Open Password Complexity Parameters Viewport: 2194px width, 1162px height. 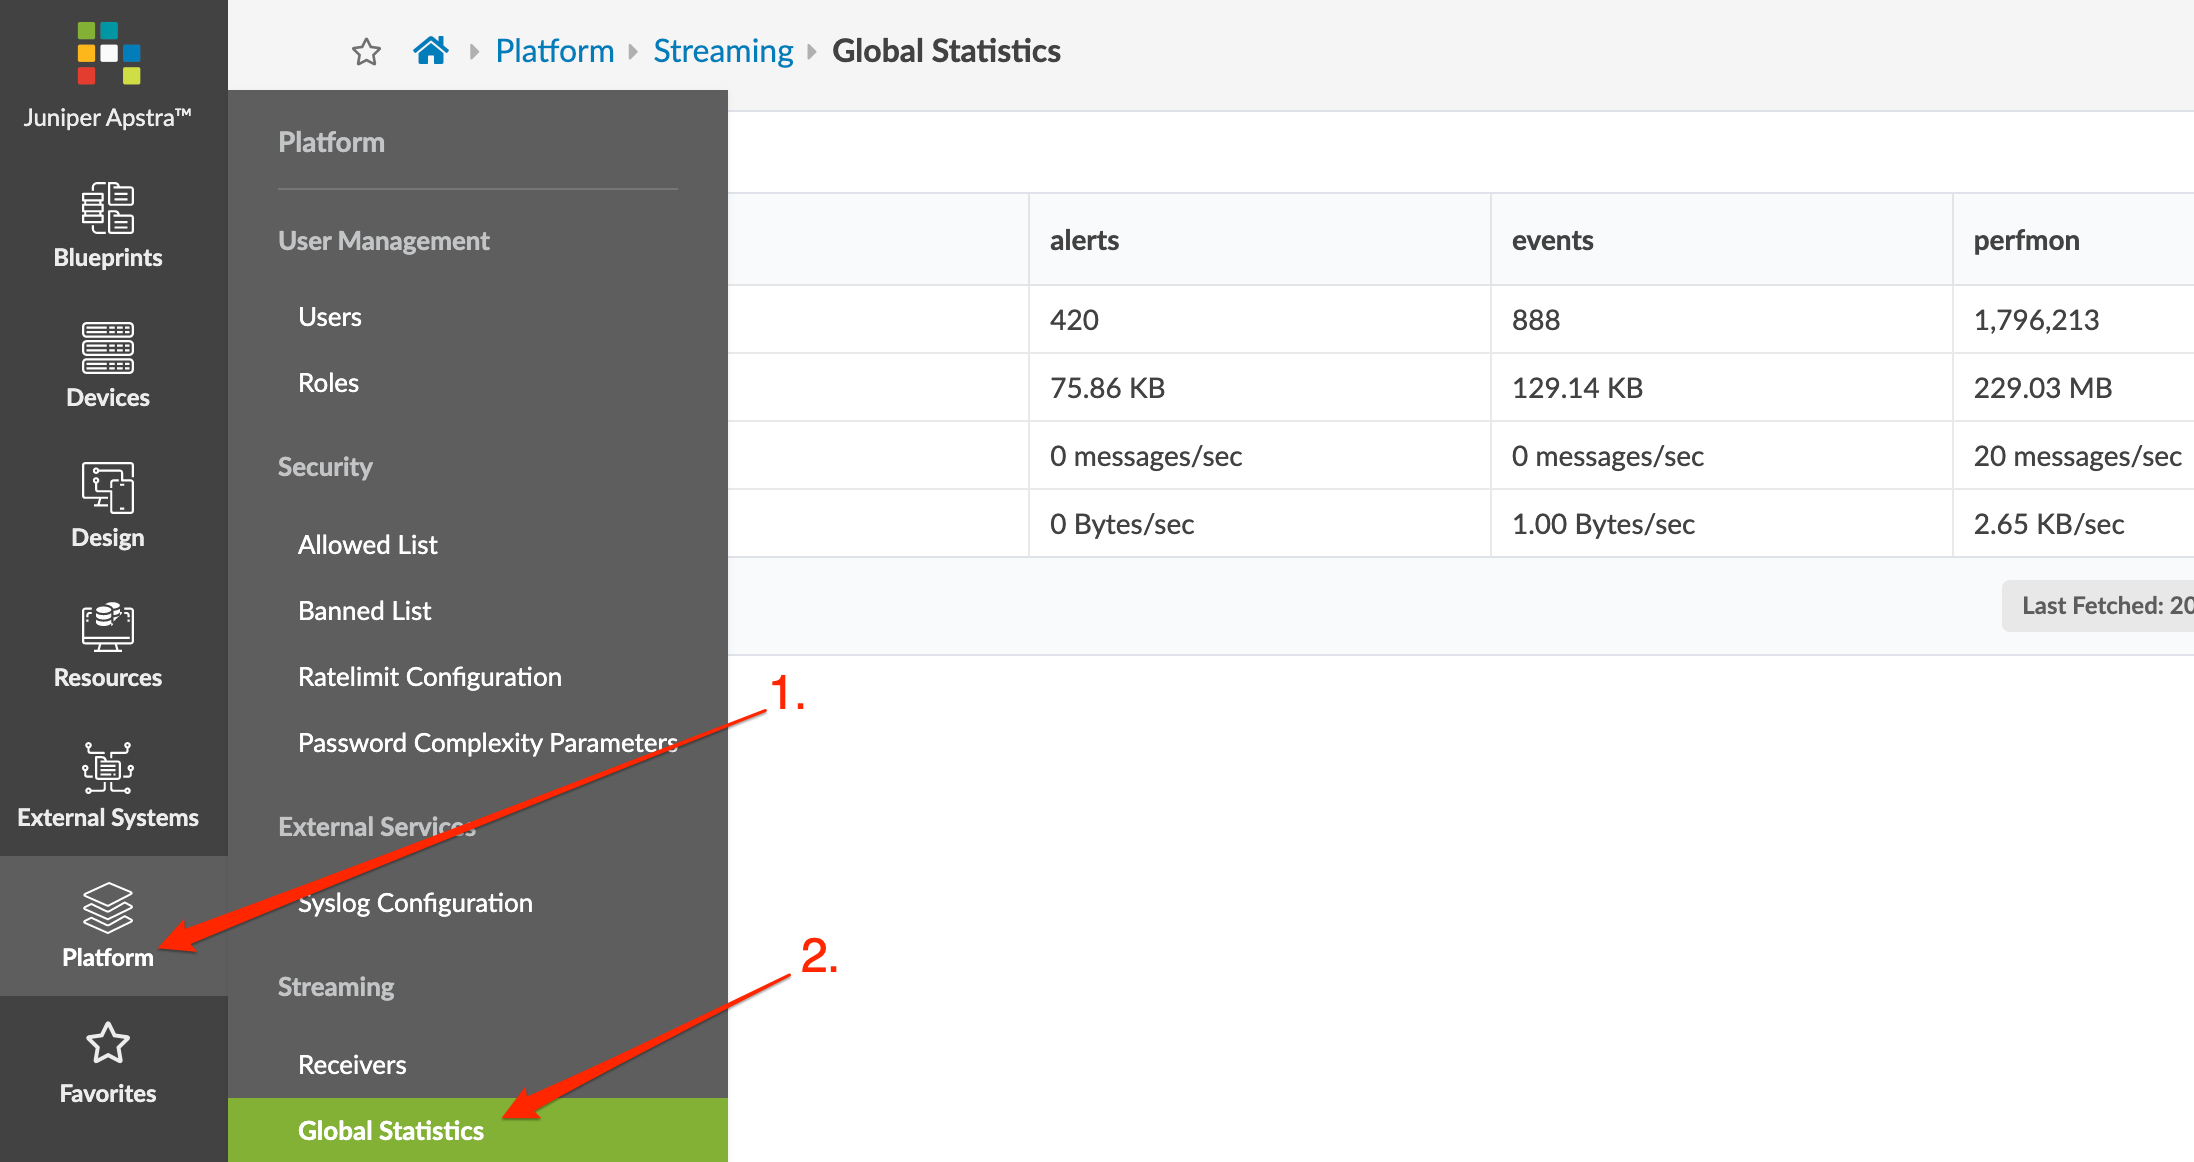tap(487, 743)
